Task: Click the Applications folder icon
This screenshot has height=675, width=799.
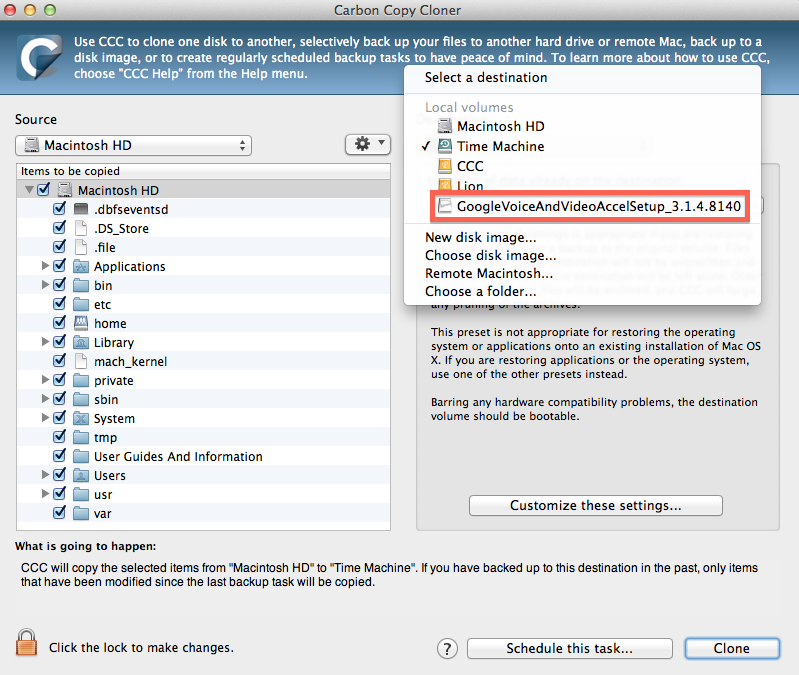Action: (81, 266)
